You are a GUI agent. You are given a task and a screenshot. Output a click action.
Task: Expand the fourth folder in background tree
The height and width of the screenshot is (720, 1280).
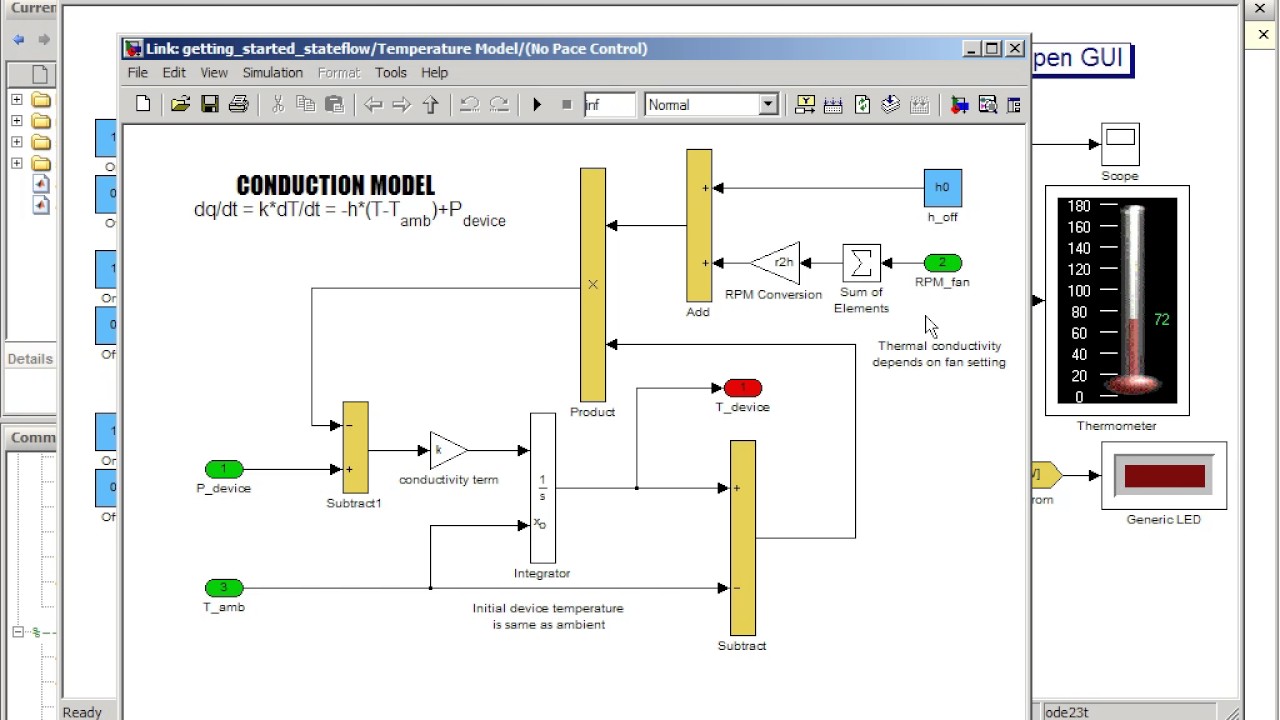[x=16, y=163]
